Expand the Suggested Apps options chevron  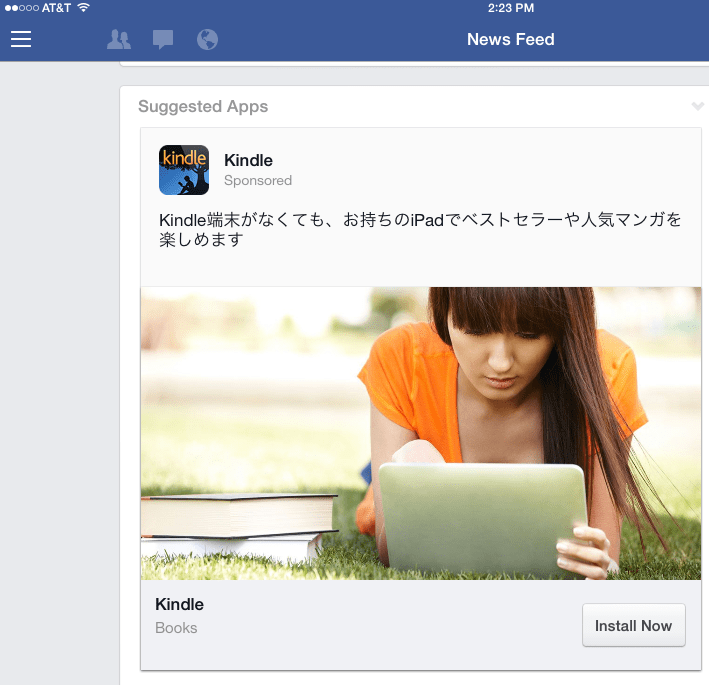(698, 106)
